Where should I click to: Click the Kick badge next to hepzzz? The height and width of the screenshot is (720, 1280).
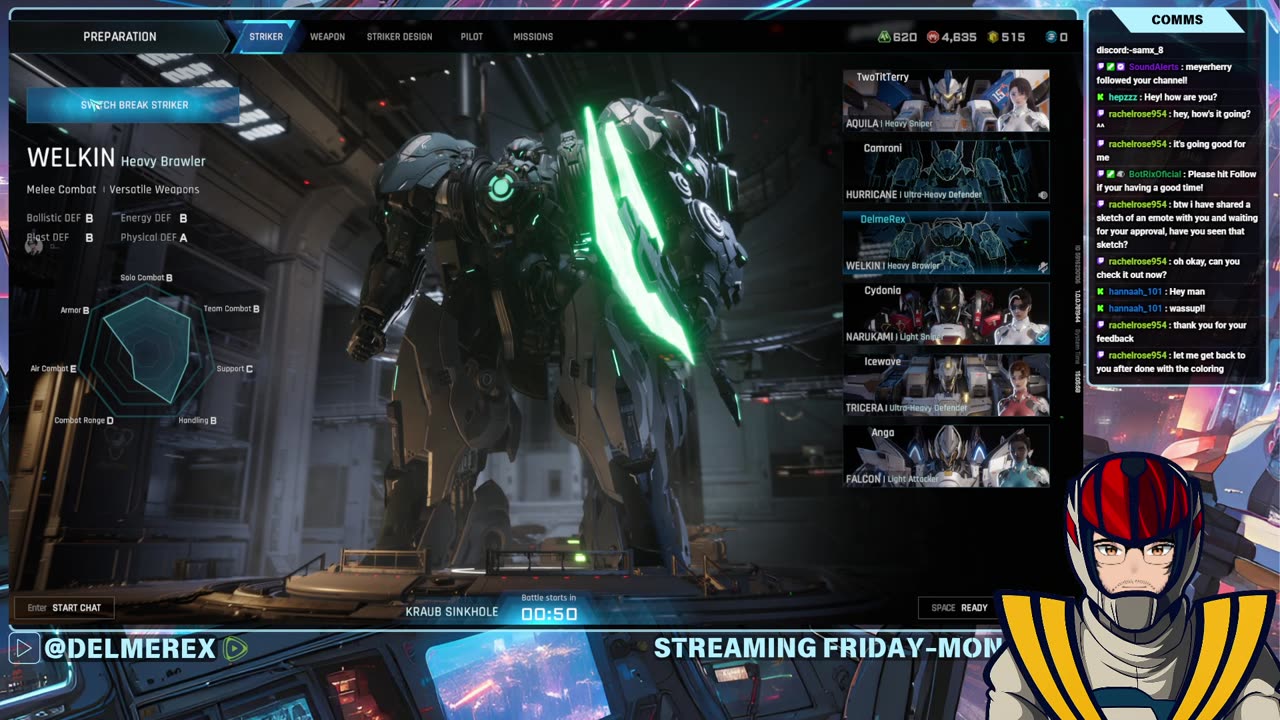pos(1101,97)
